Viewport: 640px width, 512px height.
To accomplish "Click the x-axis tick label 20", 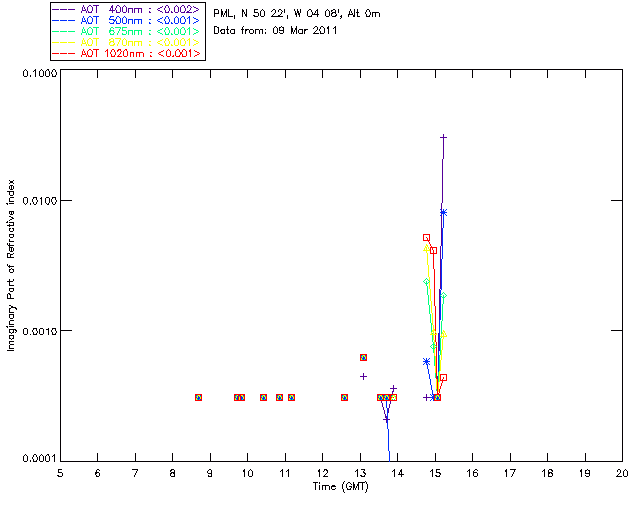I will point(622,473).
